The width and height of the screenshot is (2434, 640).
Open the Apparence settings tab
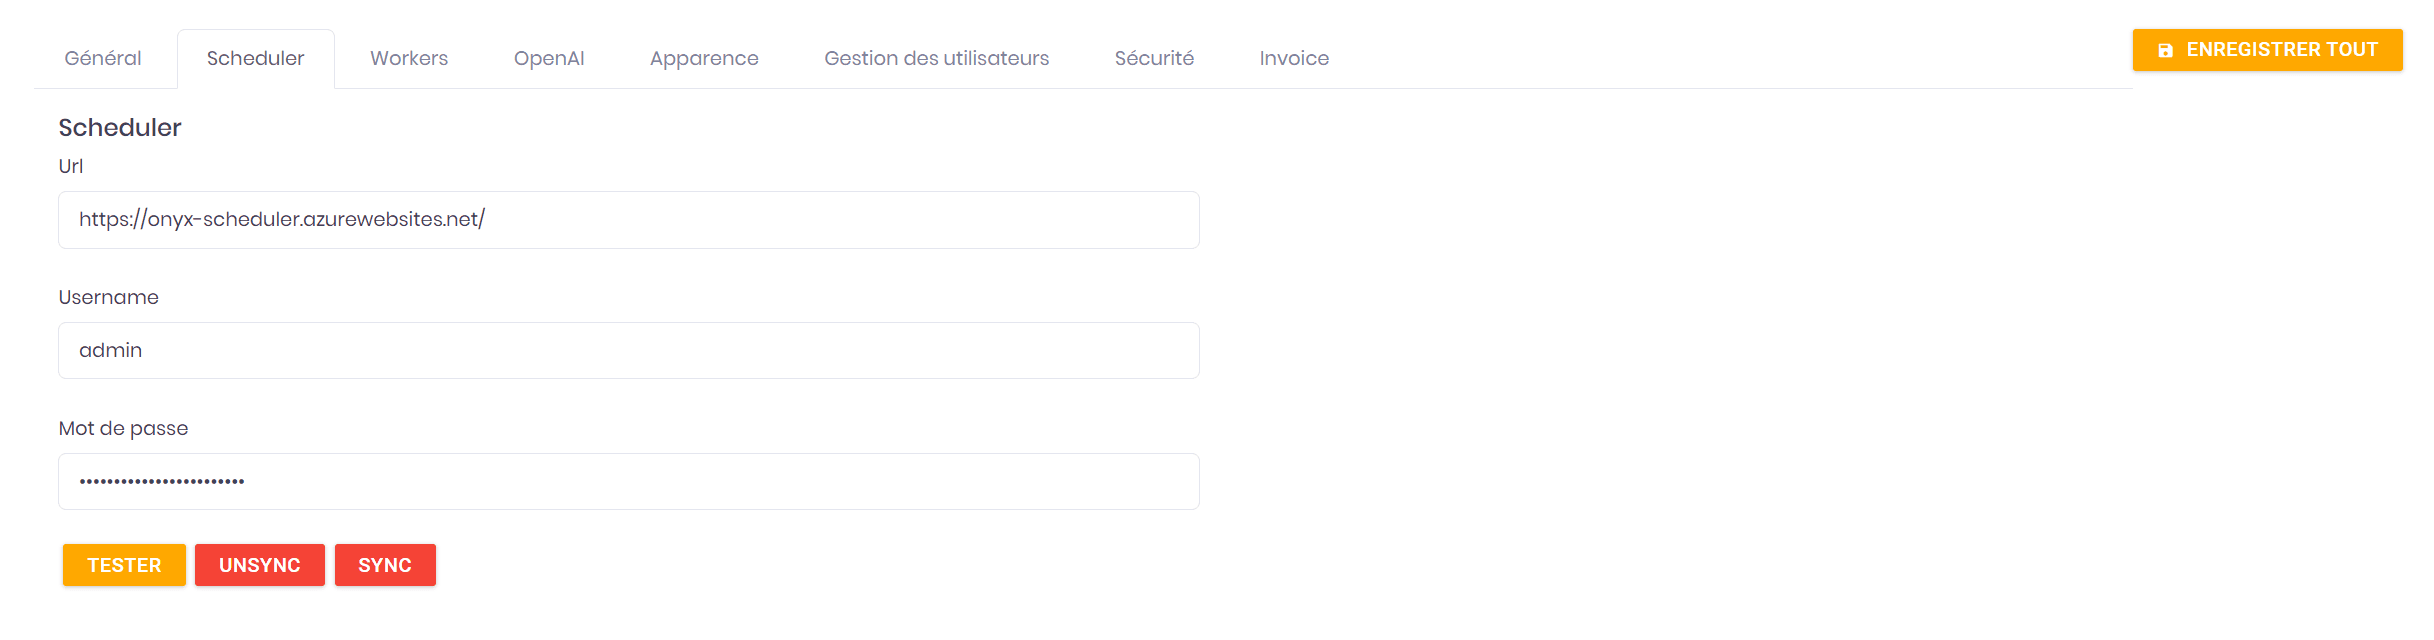click(704, 58)
